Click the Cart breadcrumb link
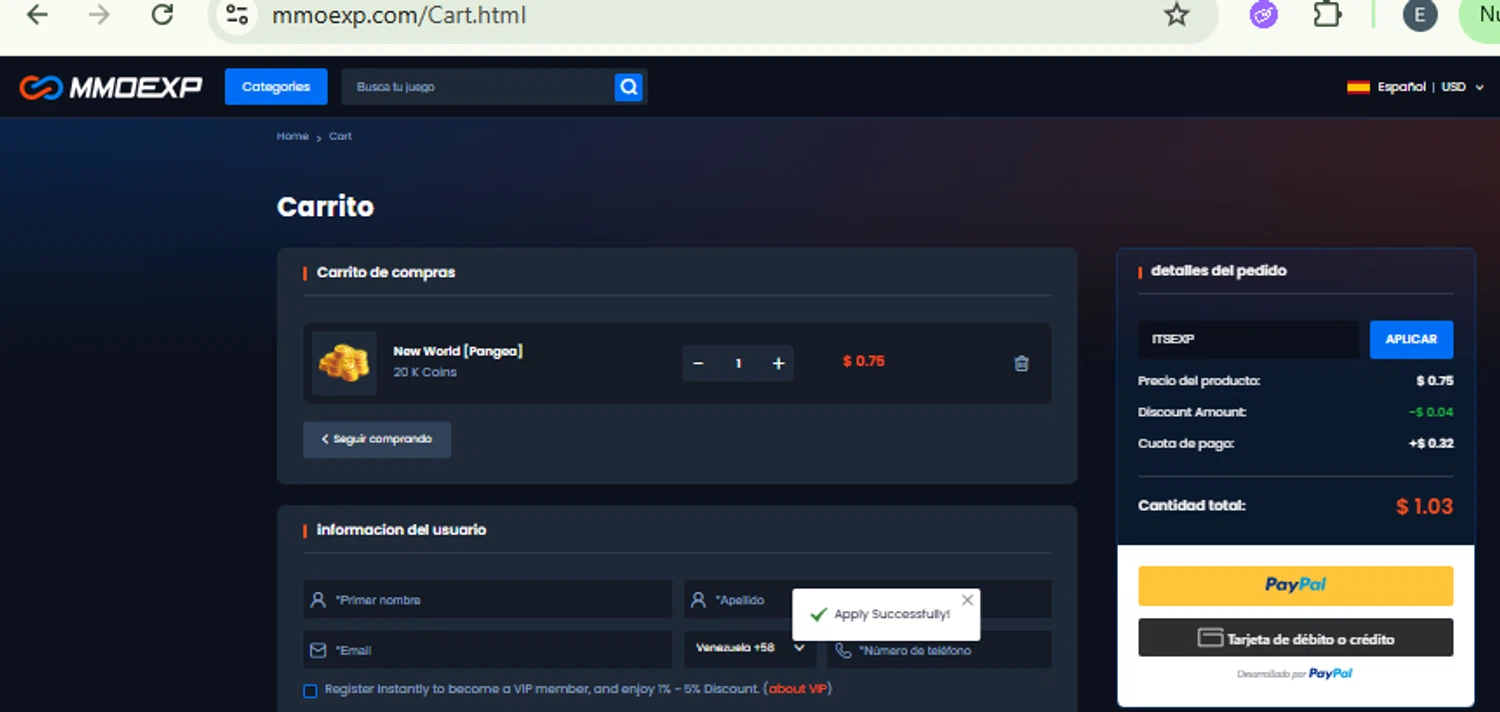The image size is (1500, 712). 340,136
